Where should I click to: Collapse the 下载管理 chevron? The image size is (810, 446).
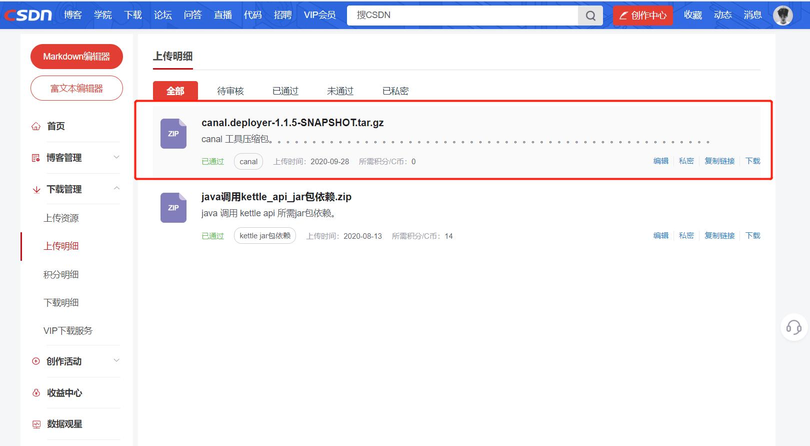[x=116, y=189]
